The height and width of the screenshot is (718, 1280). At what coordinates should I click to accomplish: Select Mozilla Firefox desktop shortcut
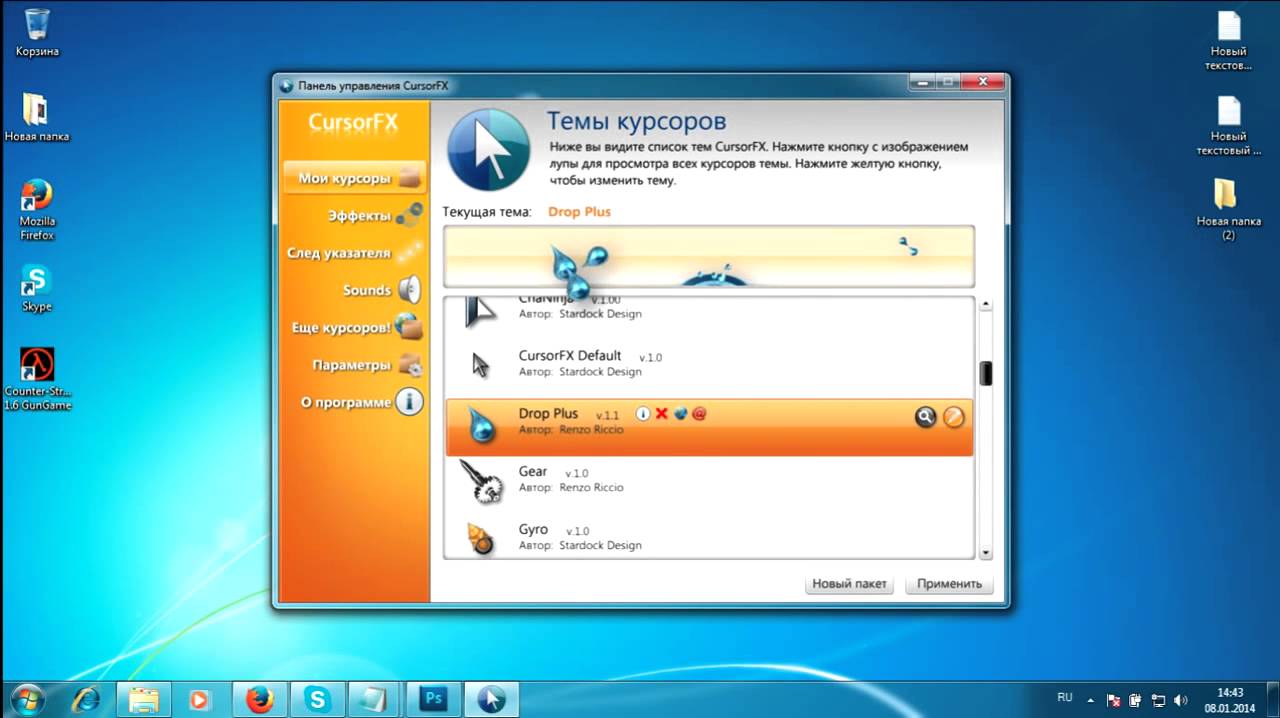(37, 210)
